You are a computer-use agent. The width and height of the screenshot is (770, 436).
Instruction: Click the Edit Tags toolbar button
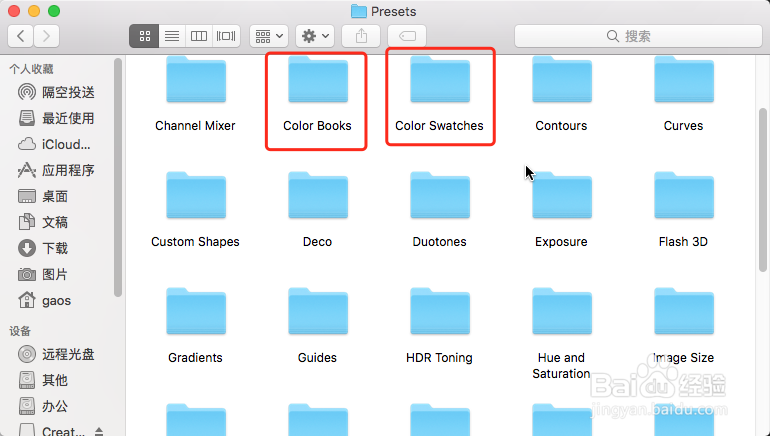point(407,36)
